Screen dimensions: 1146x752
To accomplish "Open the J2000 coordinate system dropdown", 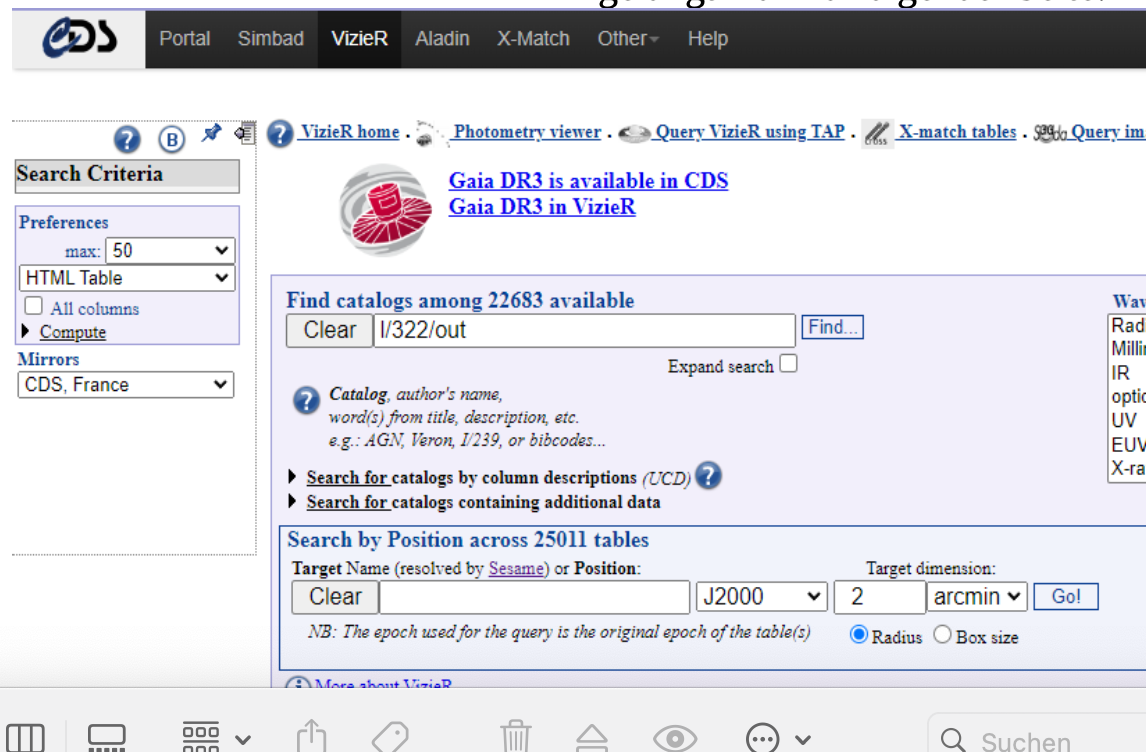I will click(761, 596).
